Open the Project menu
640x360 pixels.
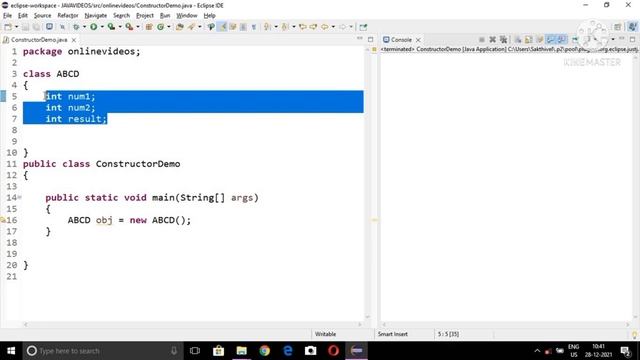click(145, 16)
